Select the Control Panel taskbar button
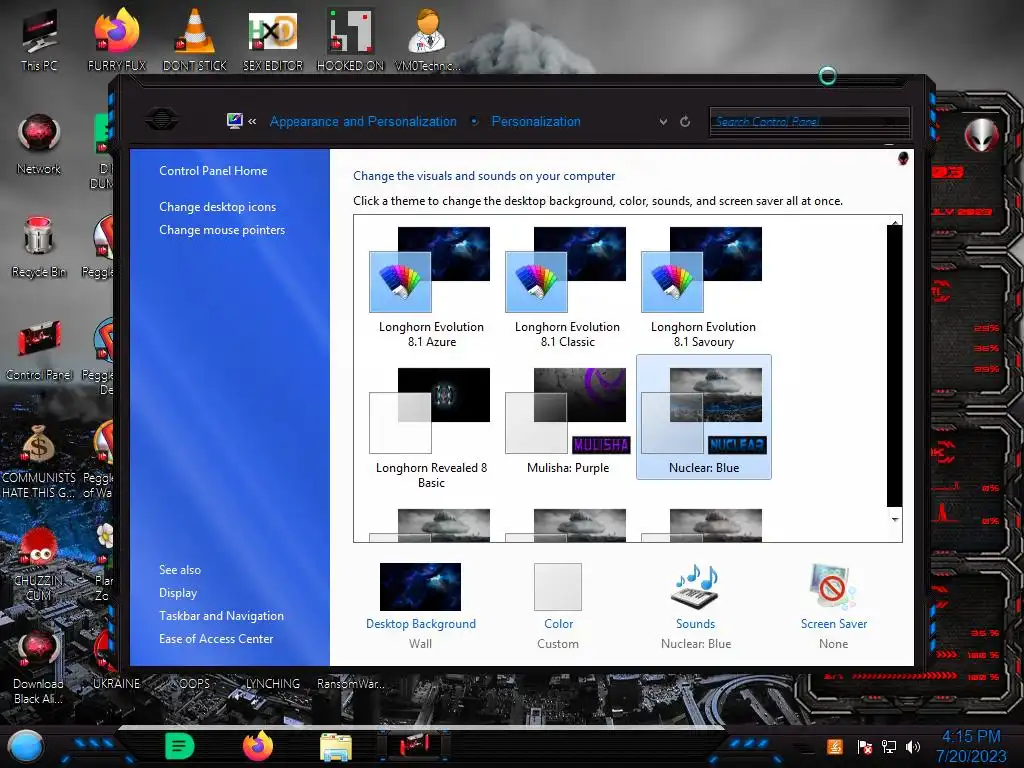 coord(414,745)
